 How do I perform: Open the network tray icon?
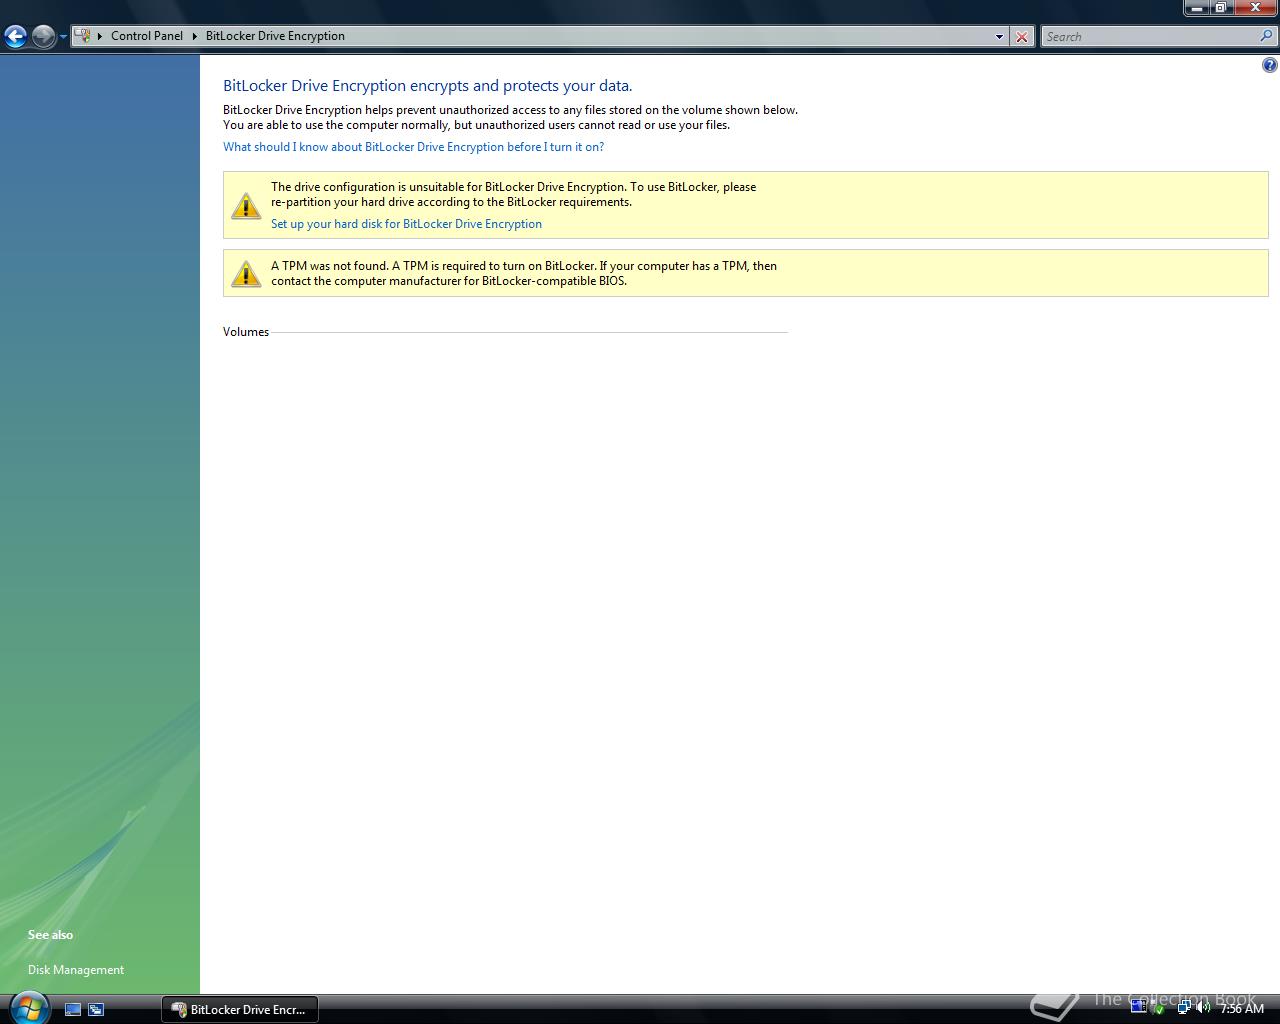pos(1184,1008)
